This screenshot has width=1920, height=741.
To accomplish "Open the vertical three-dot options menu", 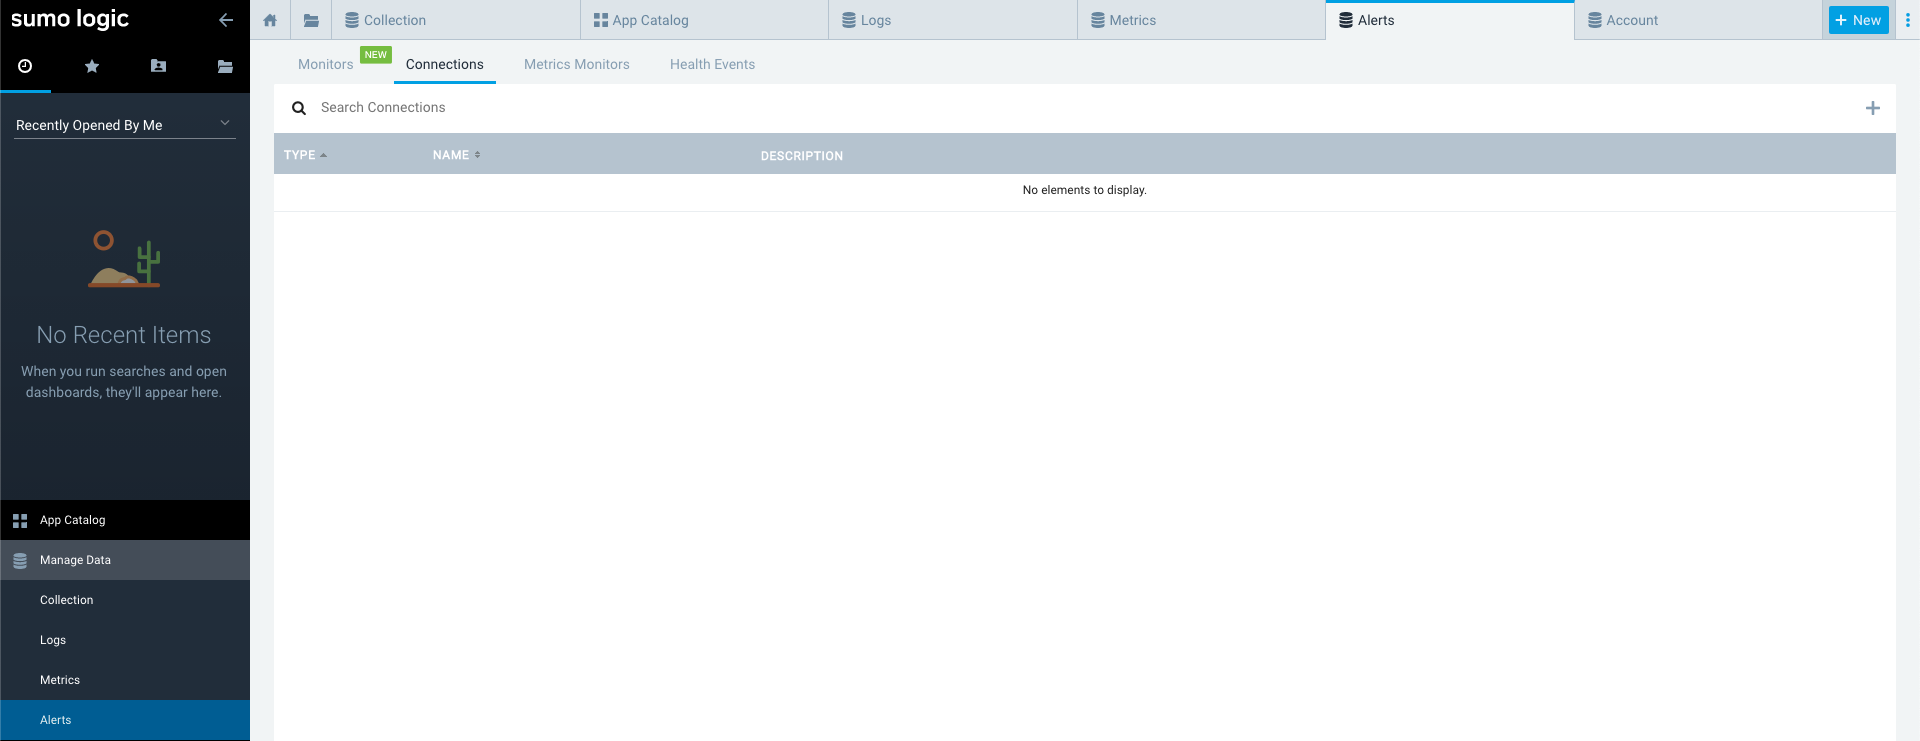I will [1907, 20].
